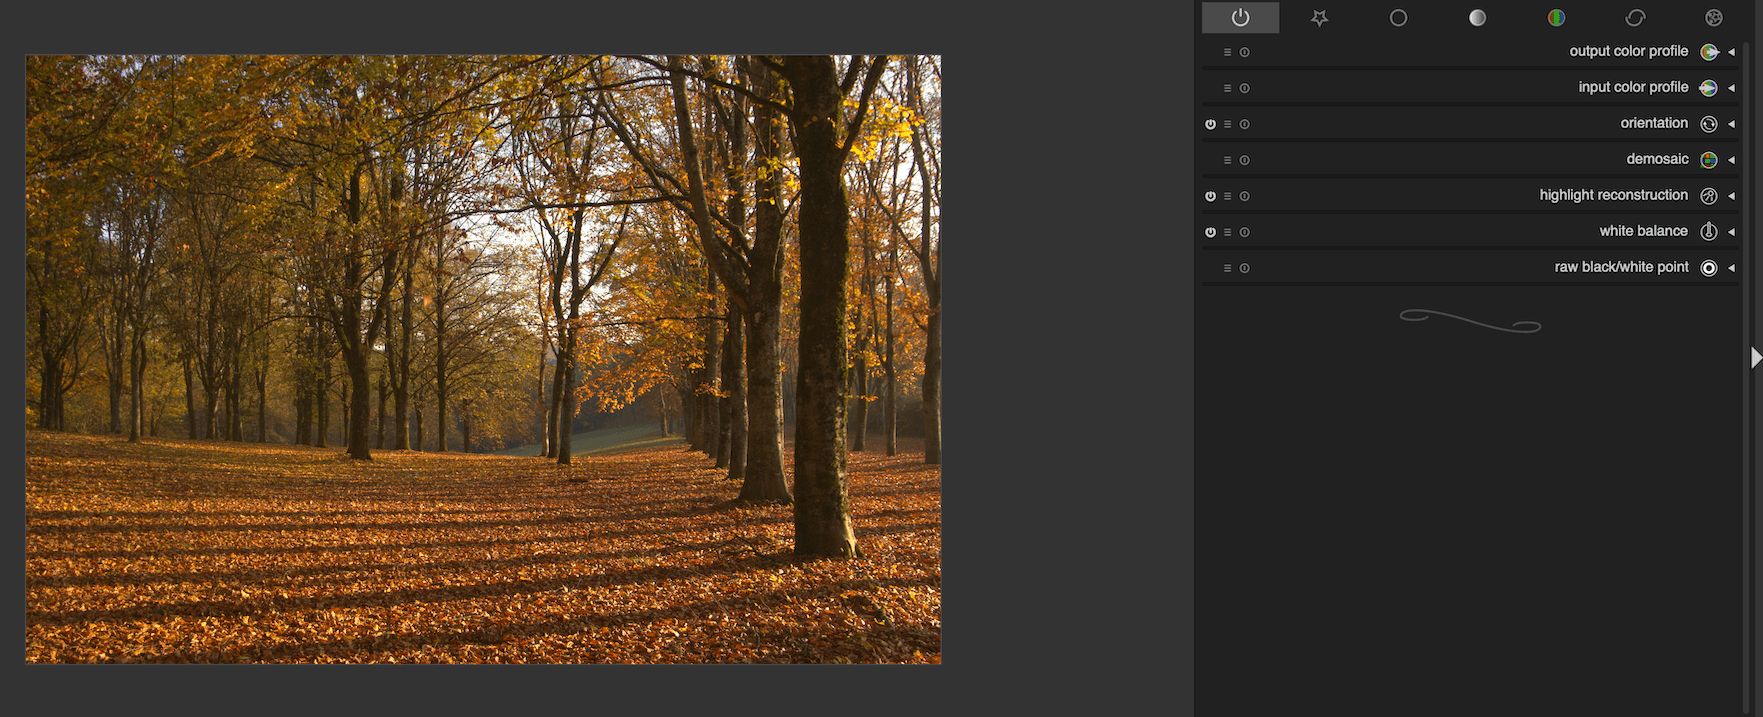Reset the demosaic module parameters
This screenshot has width=1763, height=717.
pos(1245,160)
